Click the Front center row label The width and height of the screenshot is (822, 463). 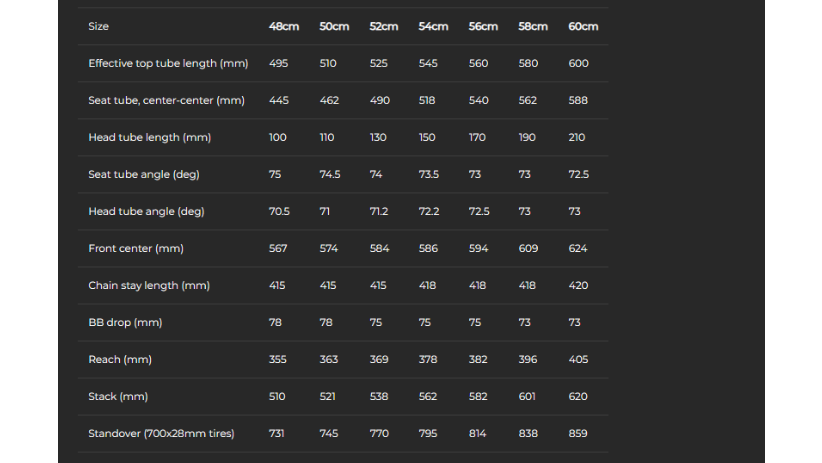[136, 249]
